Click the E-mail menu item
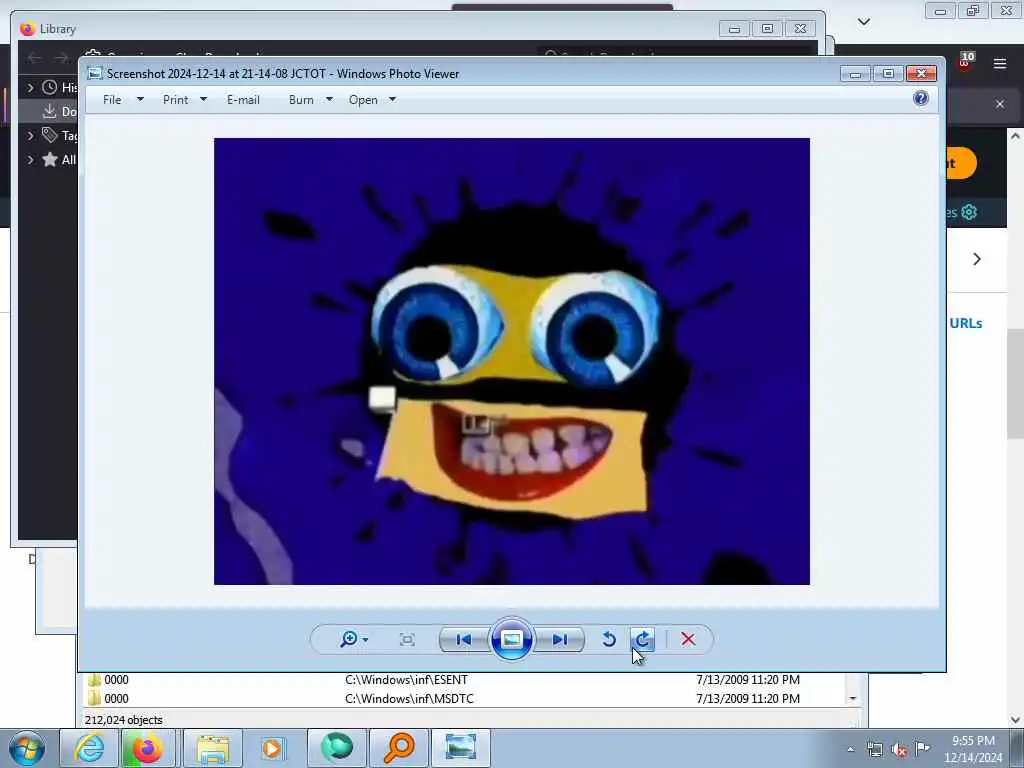Screen dimensions: 1024x768 243,100
